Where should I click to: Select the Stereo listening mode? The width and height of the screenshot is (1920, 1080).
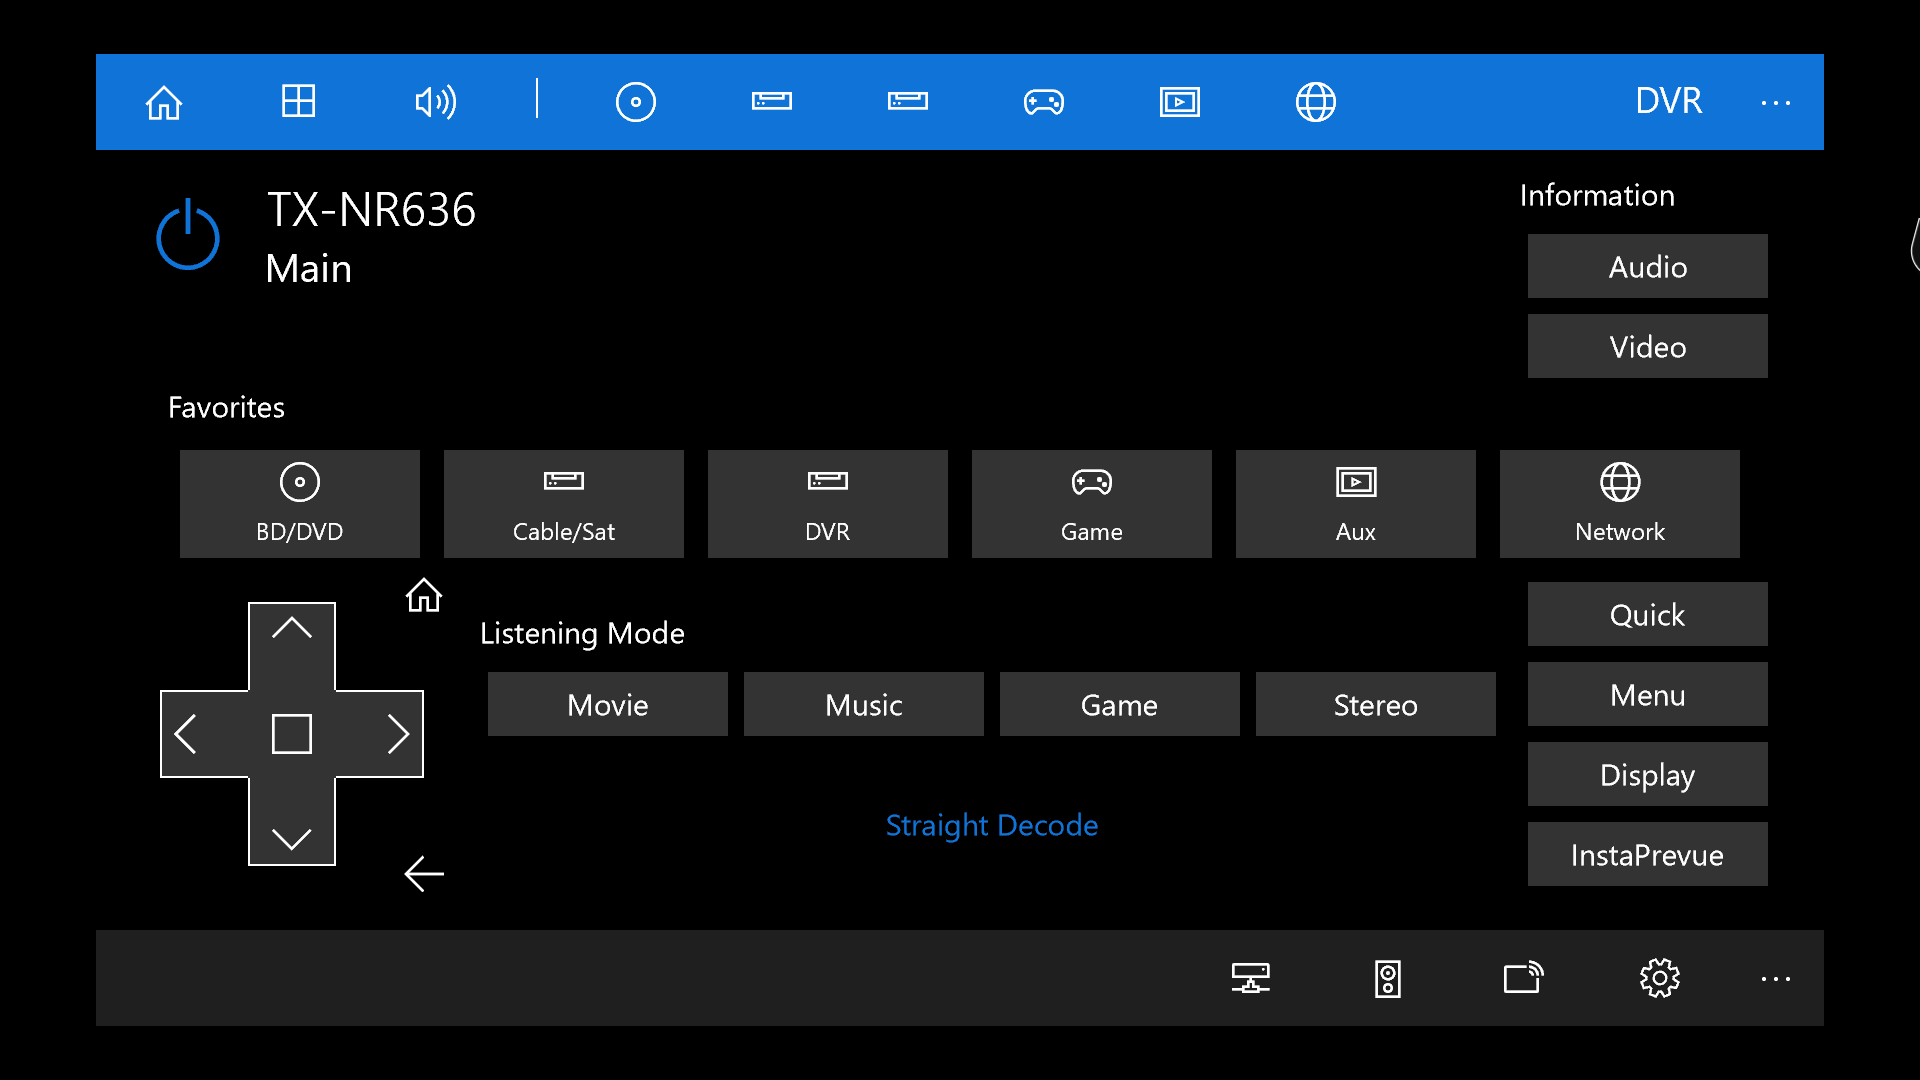(1375, 705)
